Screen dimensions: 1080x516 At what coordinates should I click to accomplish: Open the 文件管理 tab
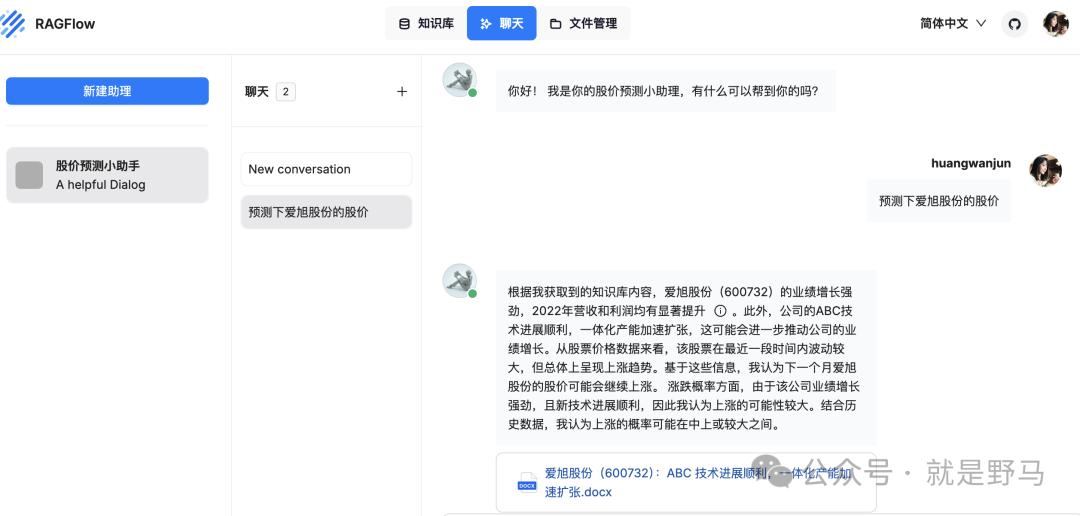(x=584, y=23)
